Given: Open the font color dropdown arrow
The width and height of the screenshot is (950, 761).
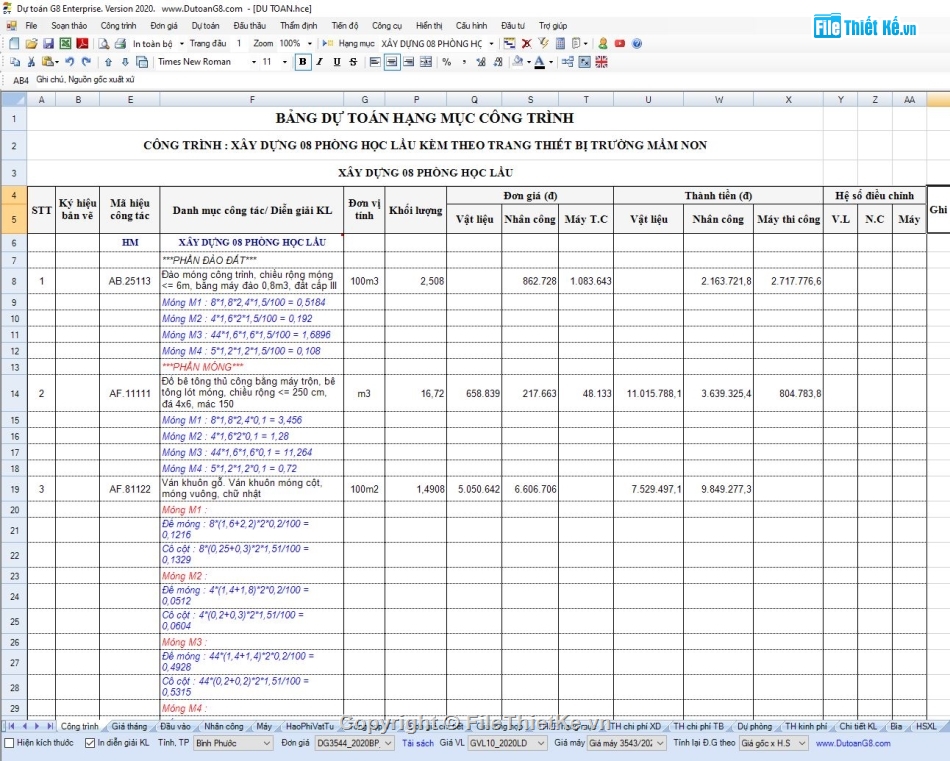Looking at the screenshot, I should [x=551, y=62].
